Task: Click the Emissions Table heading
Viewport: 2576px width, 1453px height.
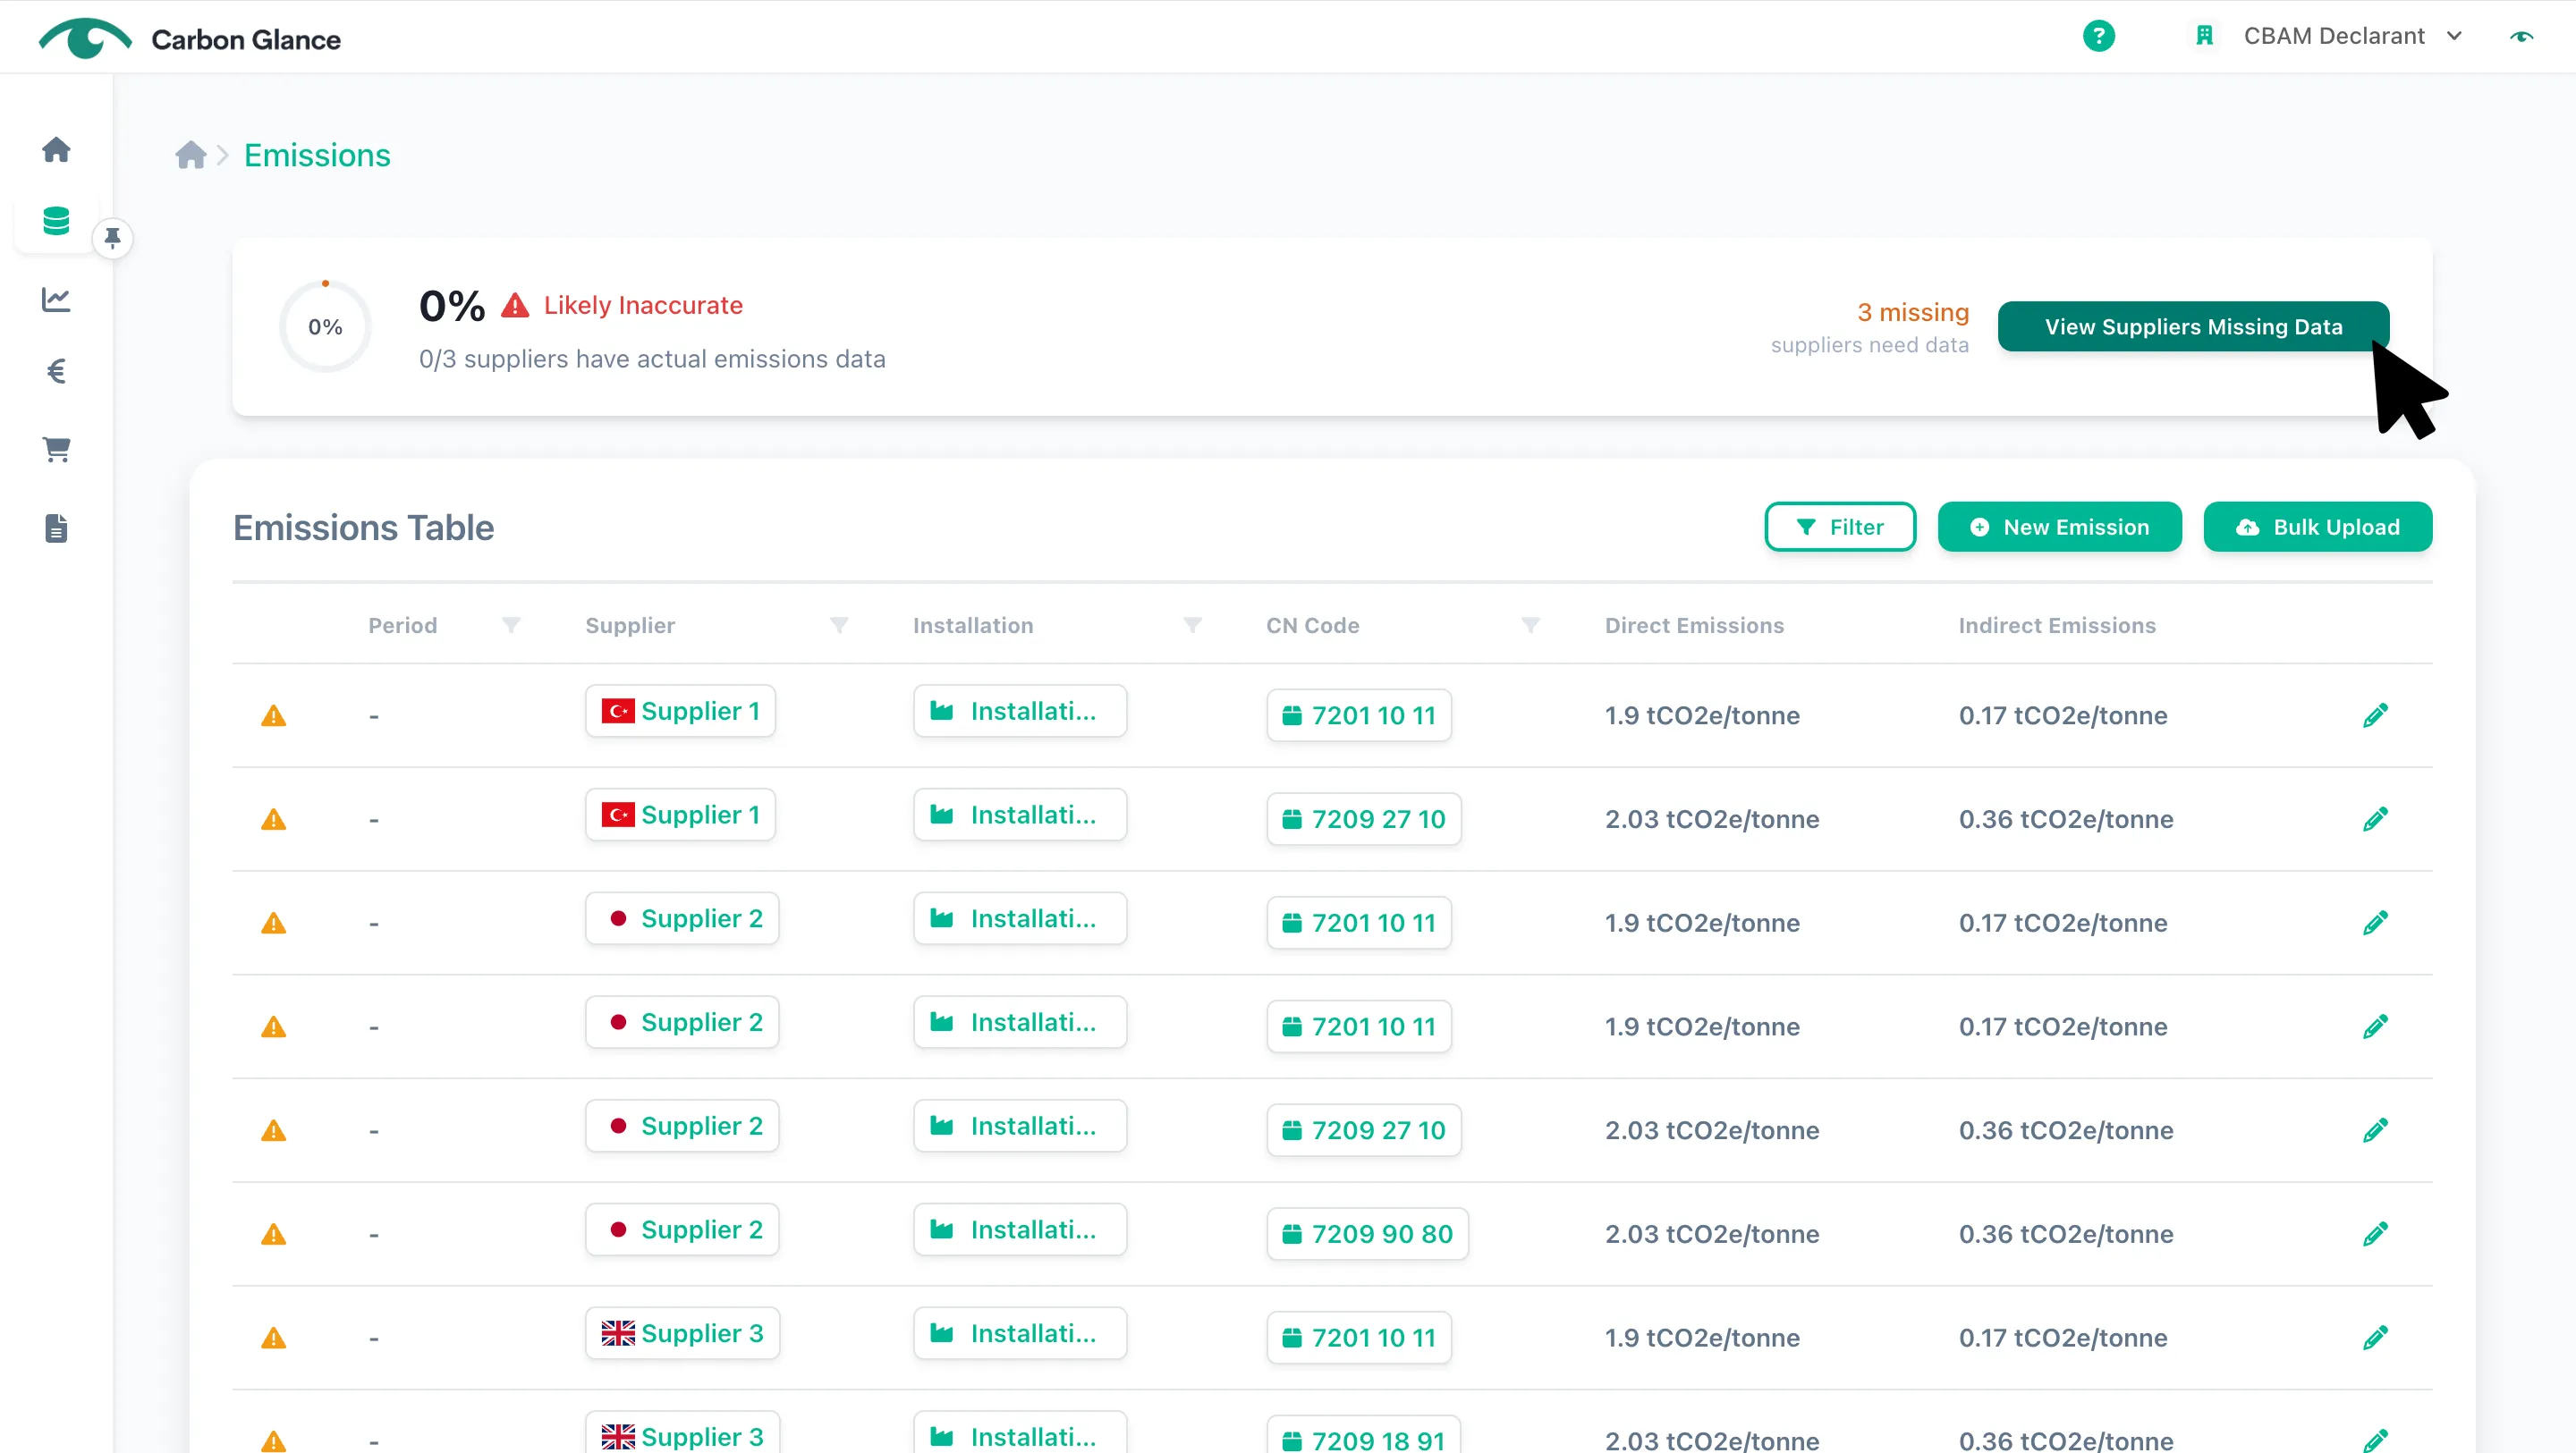Action: 364,527
